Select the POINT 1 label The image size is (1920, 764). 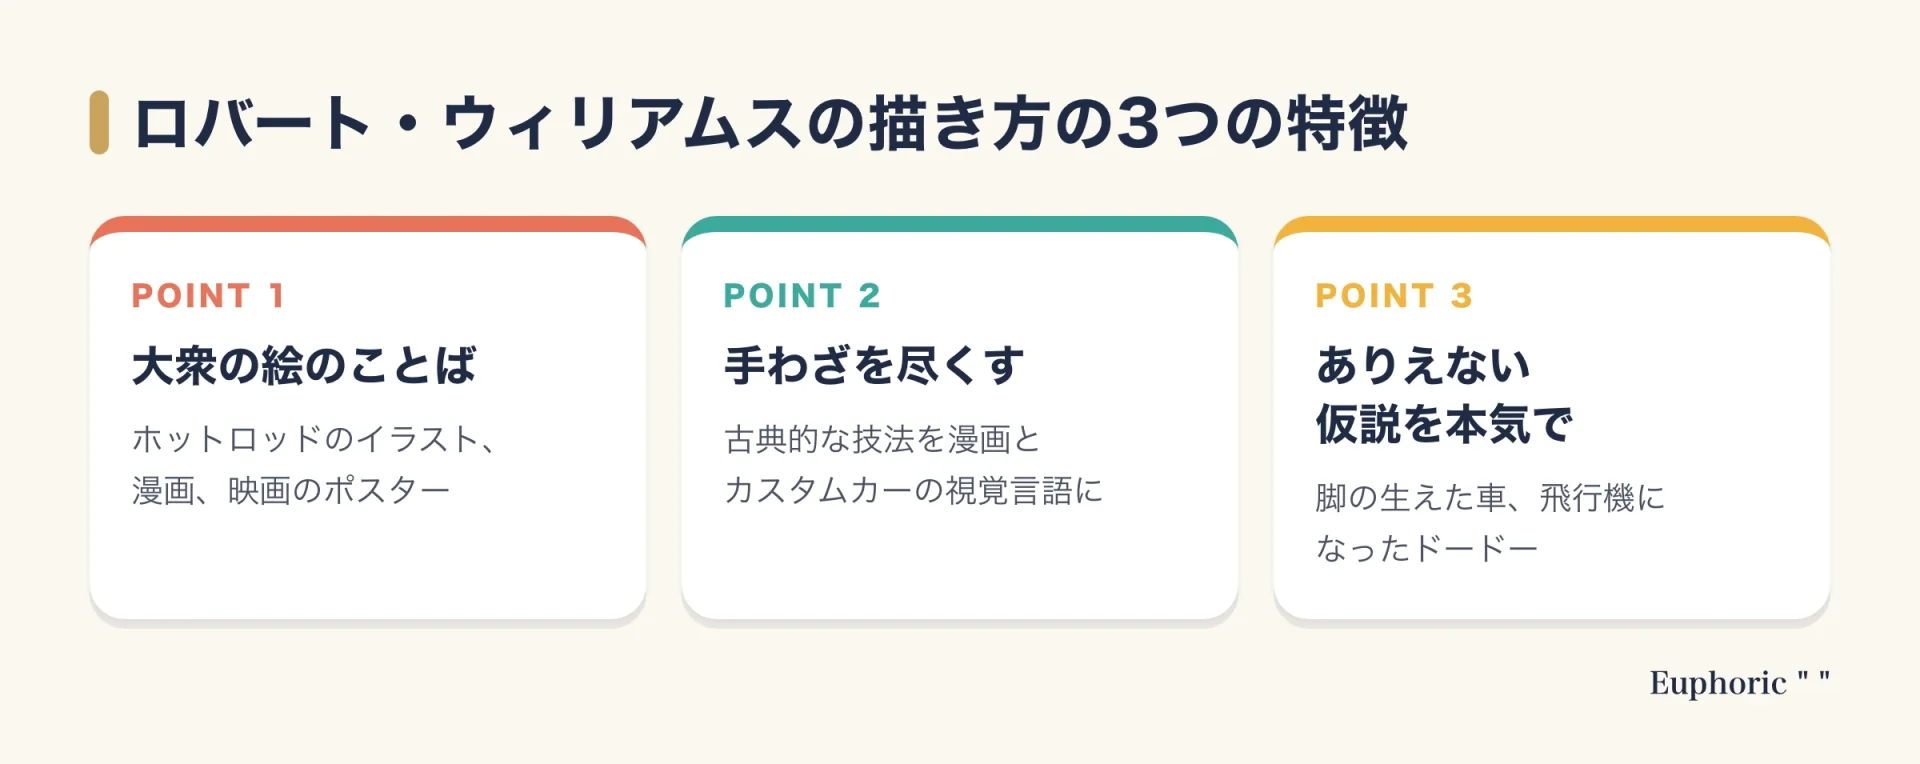click(209, 296)
